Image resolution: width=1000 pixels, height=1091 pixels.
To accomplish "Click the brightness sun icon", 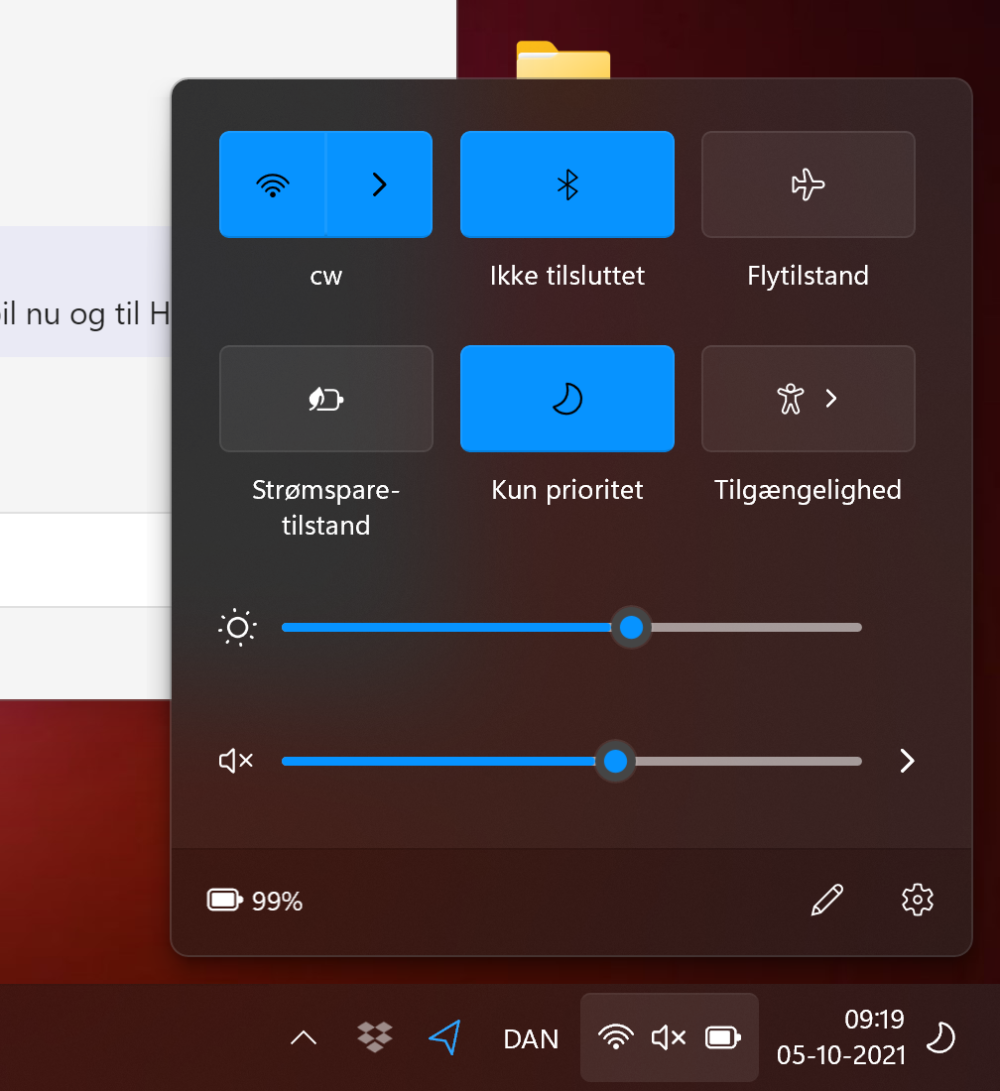I will click(x=237, y=628).
